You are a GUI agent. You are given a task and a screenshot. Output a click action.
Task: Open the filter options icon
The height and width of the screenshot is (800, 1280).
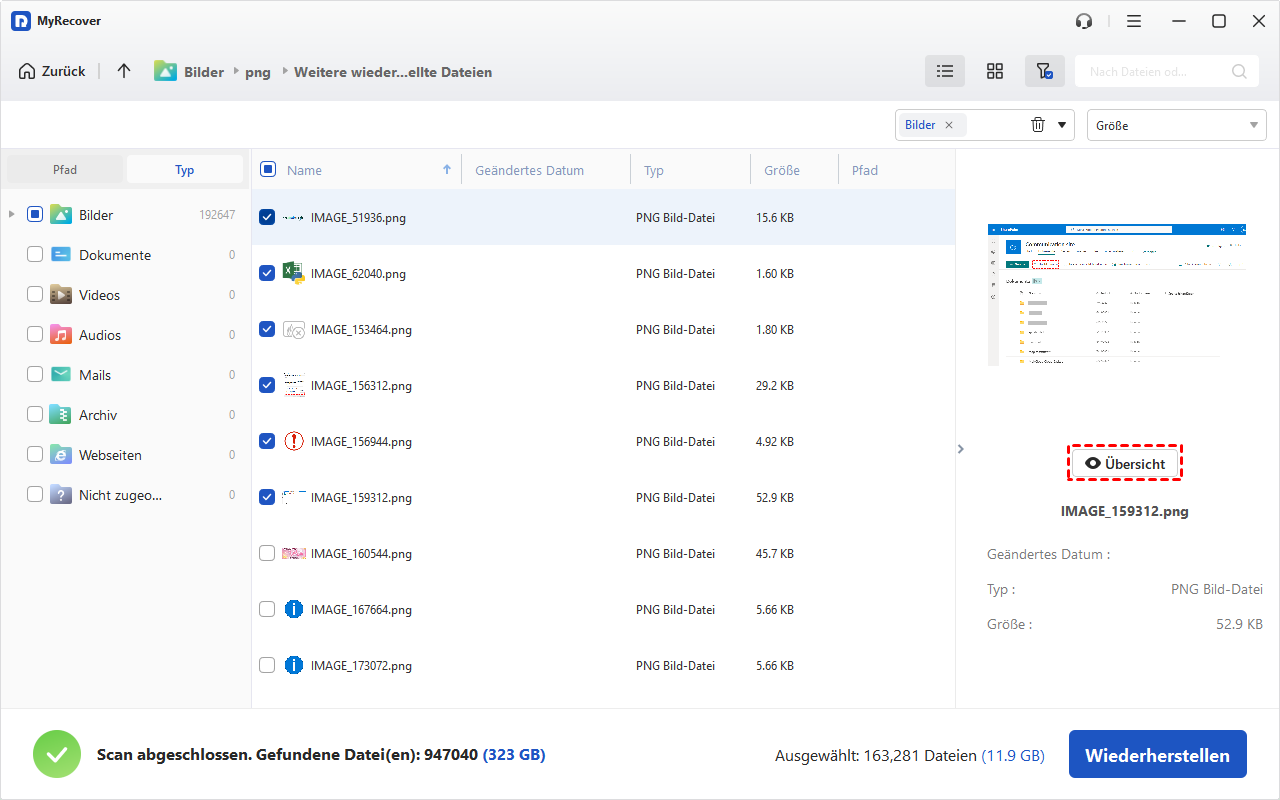(x=1044, y=71)
